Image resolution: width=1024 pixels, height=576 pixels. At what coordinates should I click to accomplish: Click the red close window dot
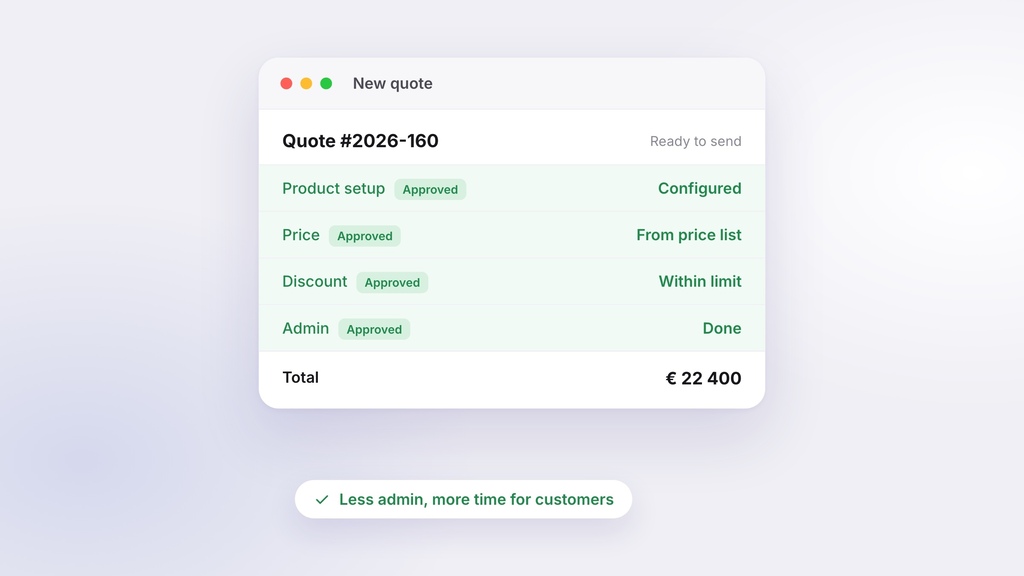[286, 84]
